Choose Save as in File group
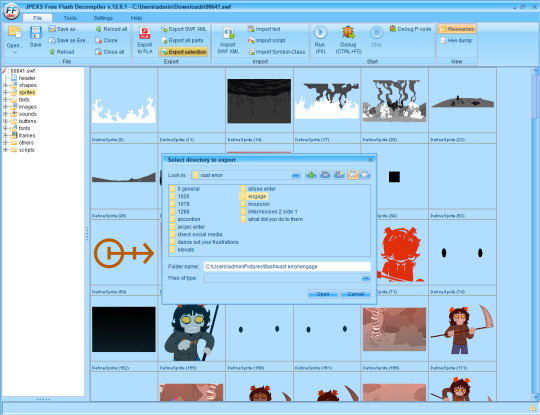The width and height of the screenshot is (540, 415). click(63, 29)
